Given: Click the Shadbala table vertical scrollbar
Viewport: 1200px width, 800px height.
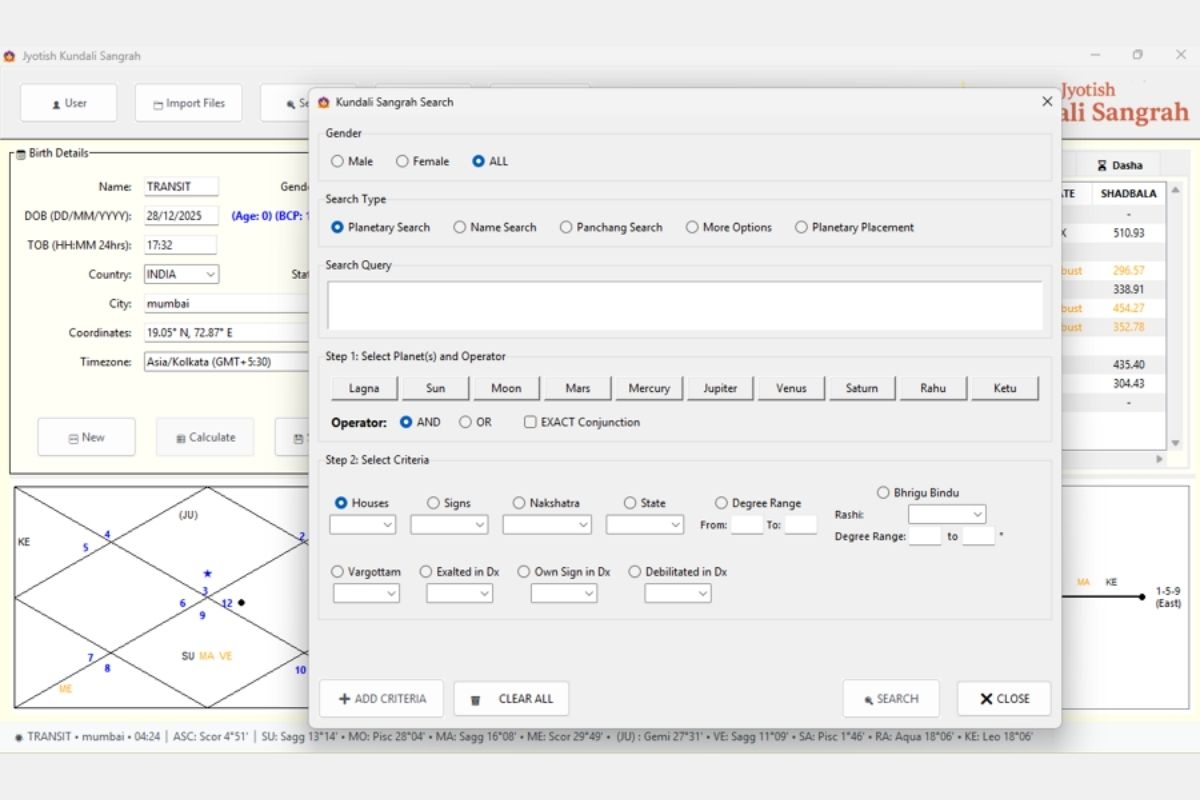Looking at the screenshot, I should click(1176, 316).
